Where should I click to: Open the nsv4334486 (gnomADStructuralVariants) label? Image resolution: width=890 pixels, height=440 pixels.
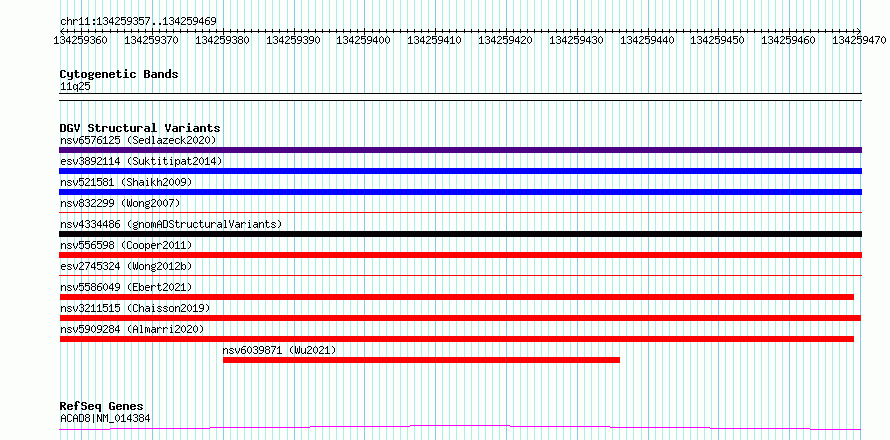pyautogui.click(x=171, y=224)
